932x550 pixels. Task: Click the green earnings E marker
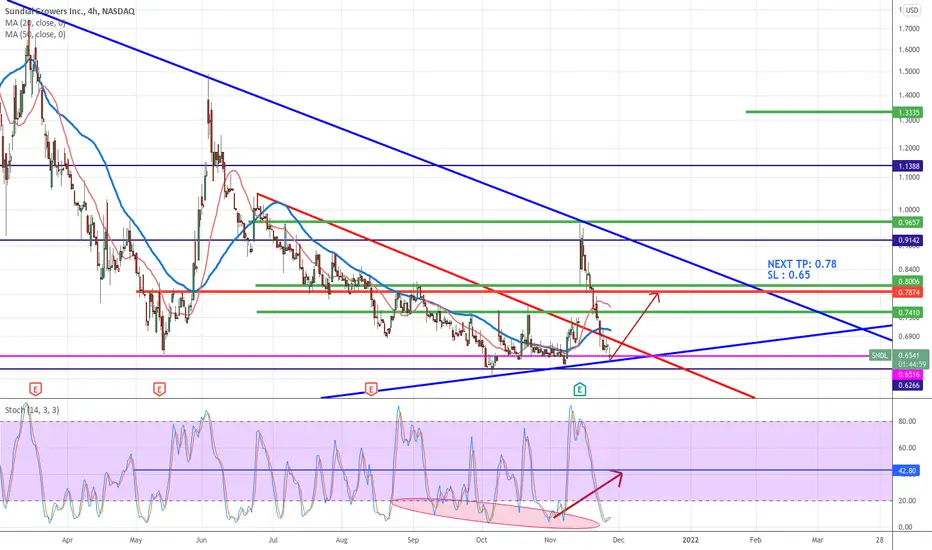point(580,390)
